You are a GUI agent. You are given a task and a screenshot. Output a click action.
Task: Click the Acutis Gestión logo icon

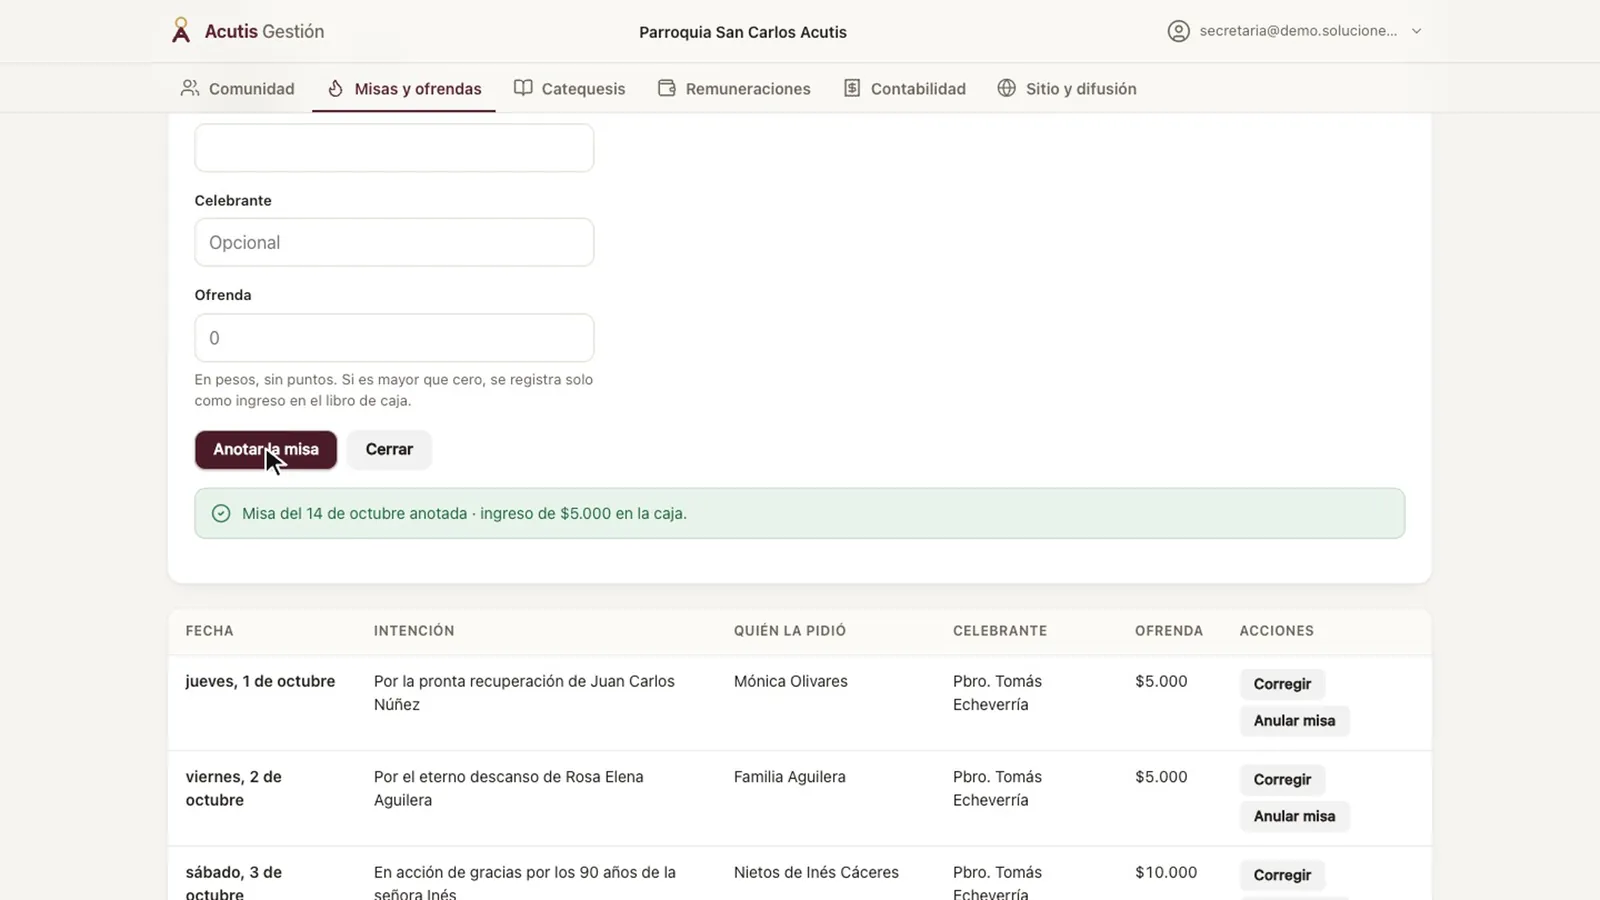[x=181, y=31]
